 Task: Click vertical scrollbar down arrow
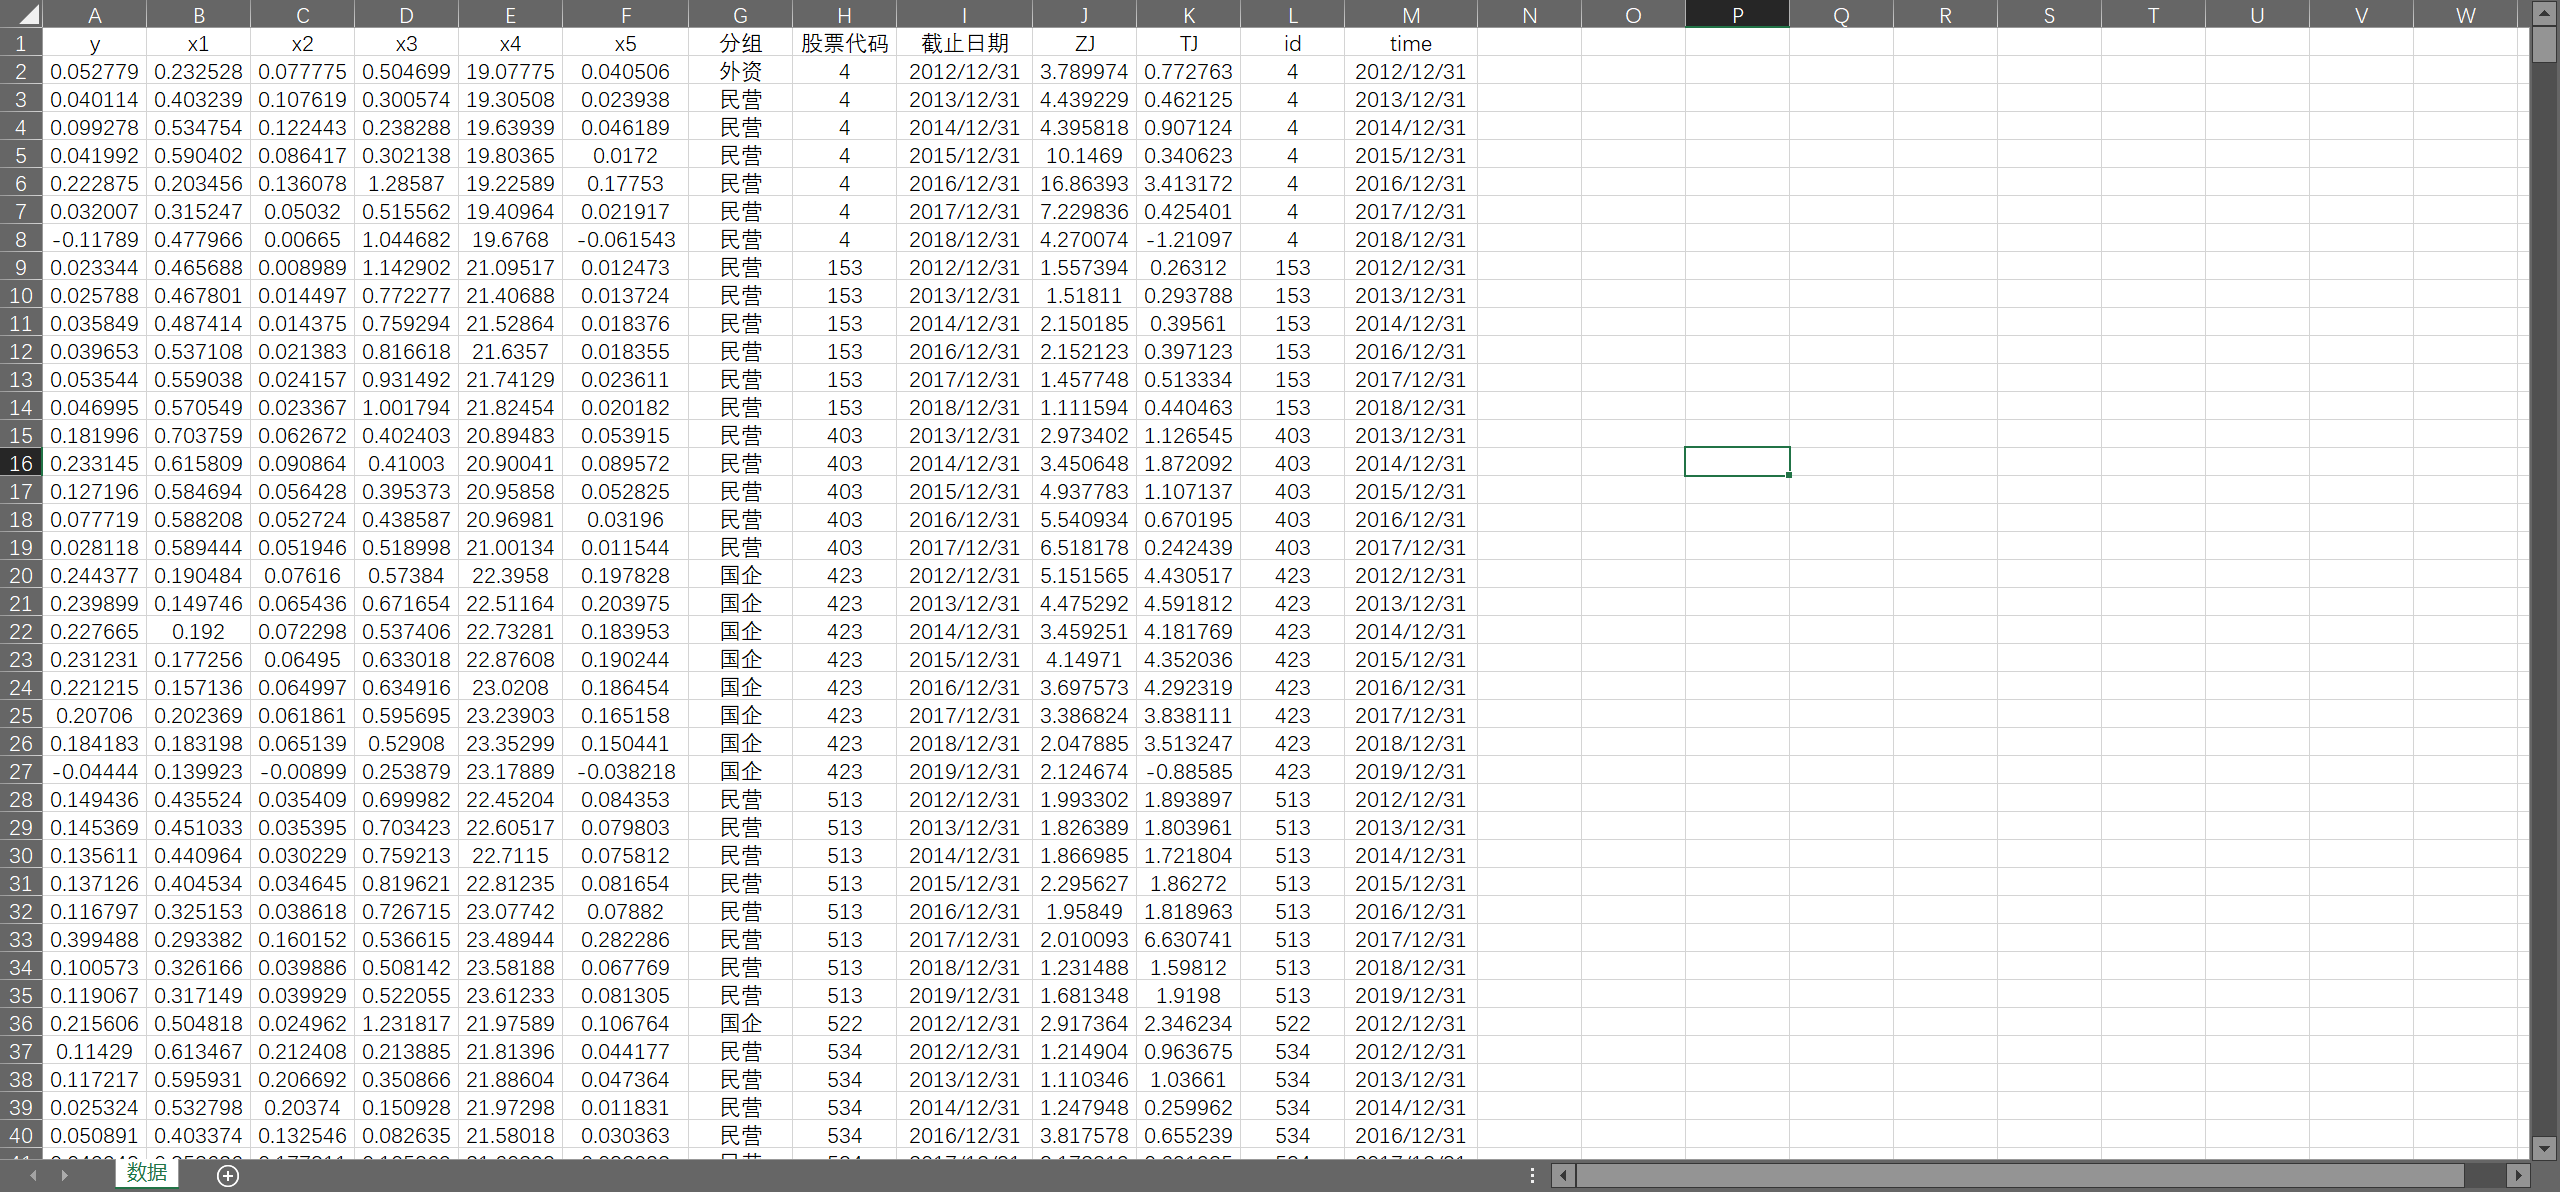pos(2544,1148)
